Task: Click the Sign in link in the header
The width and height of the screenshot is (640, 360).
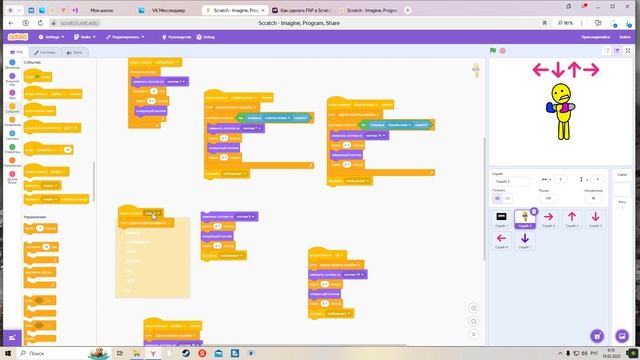Action: (625, 37)
